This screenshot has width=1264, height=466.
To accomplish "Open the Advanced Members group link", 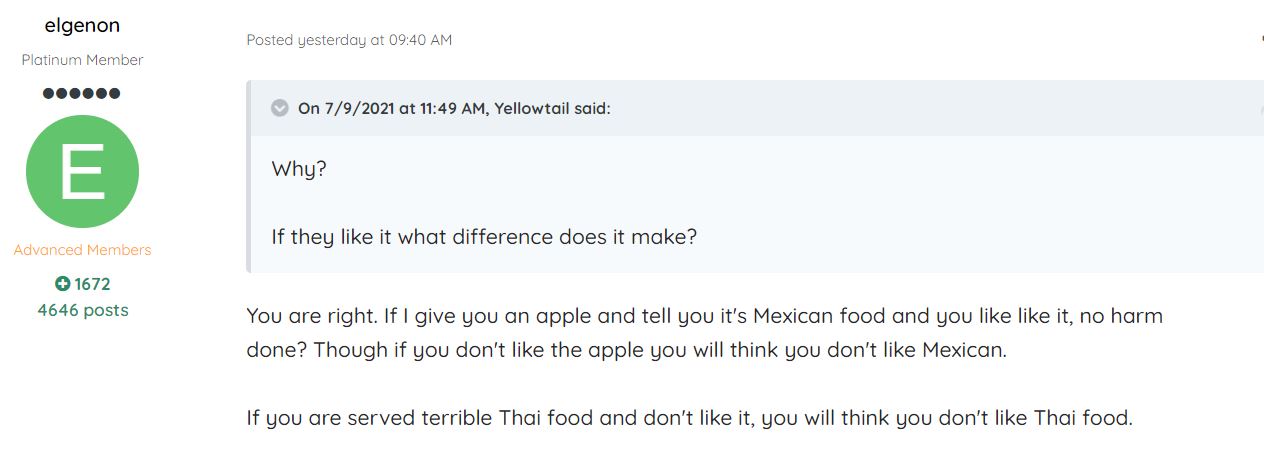I will [82, 250].
